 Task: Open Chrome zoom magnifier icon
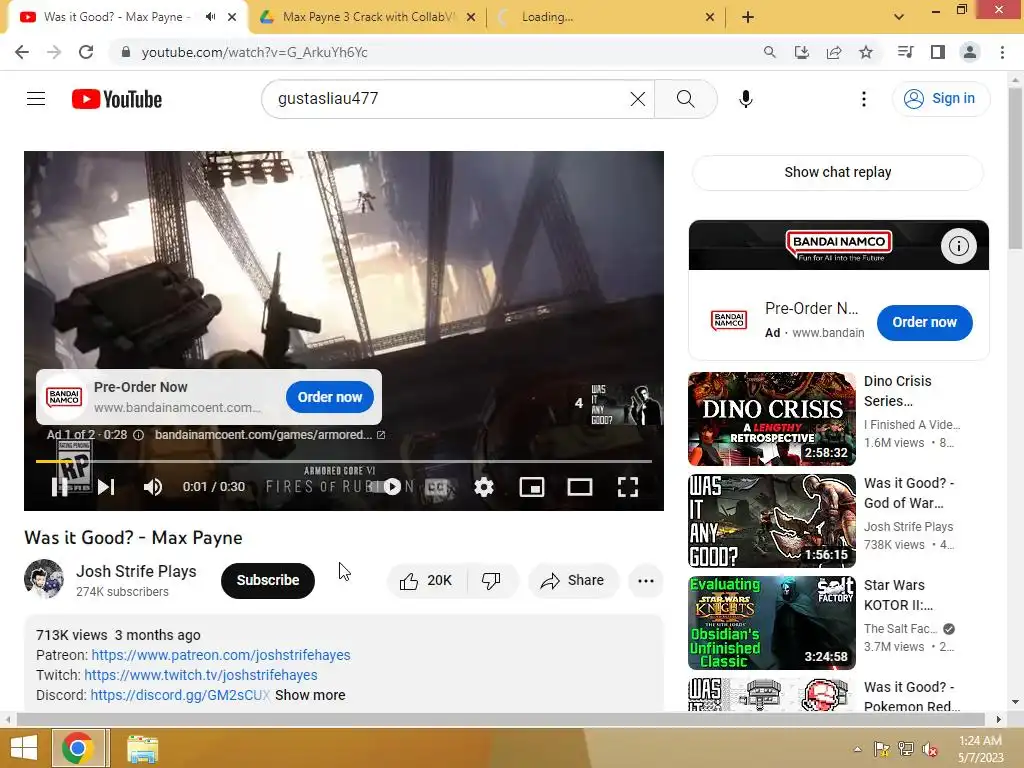pos(769,52)
